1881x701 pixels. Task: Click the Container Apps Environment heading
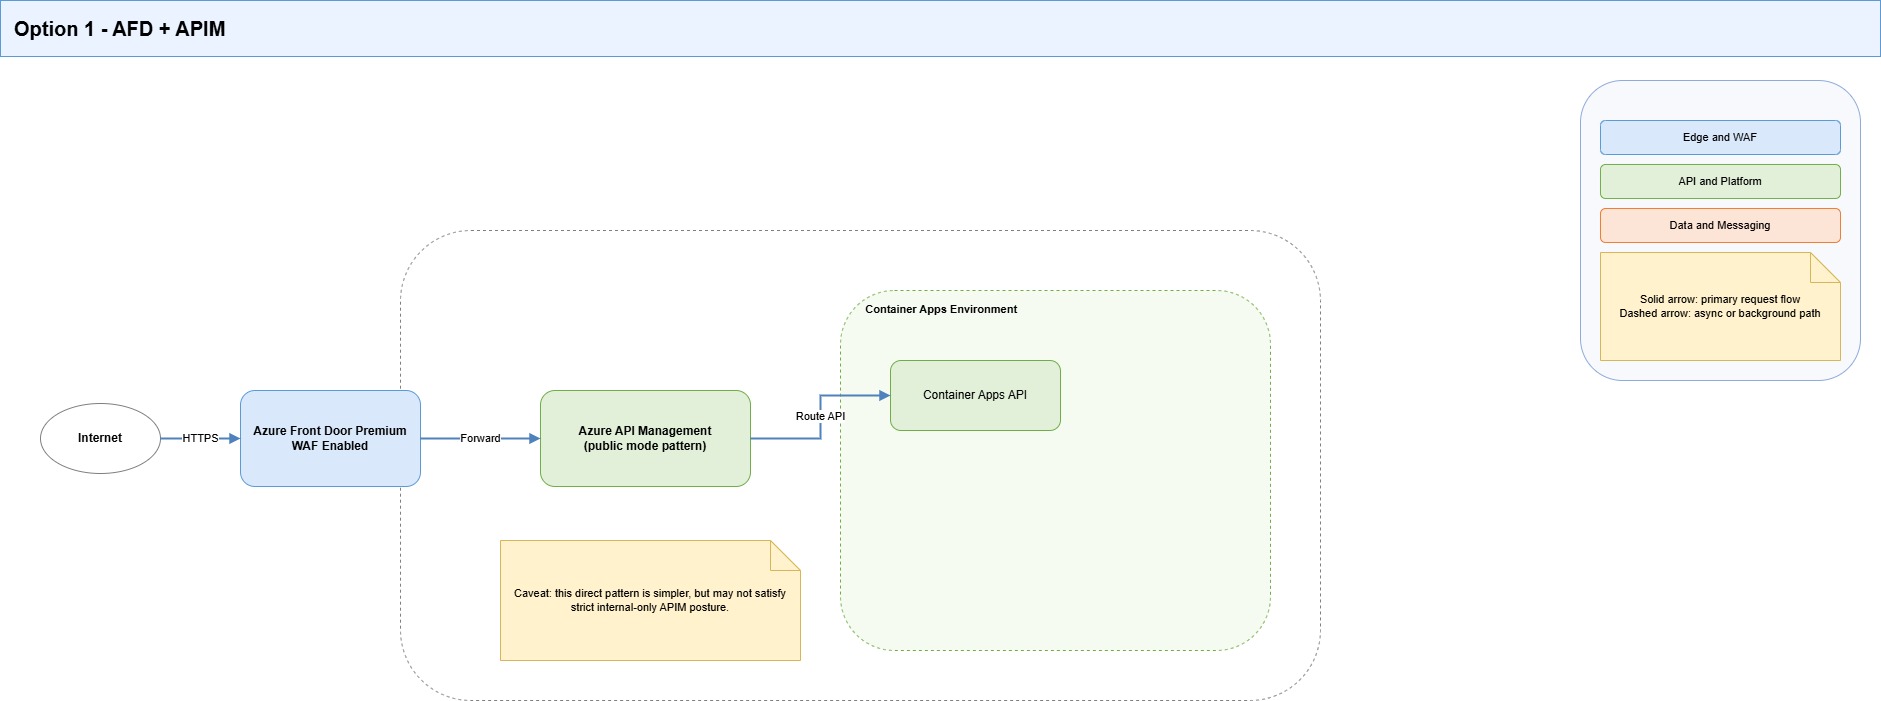(x=941, y=309)
